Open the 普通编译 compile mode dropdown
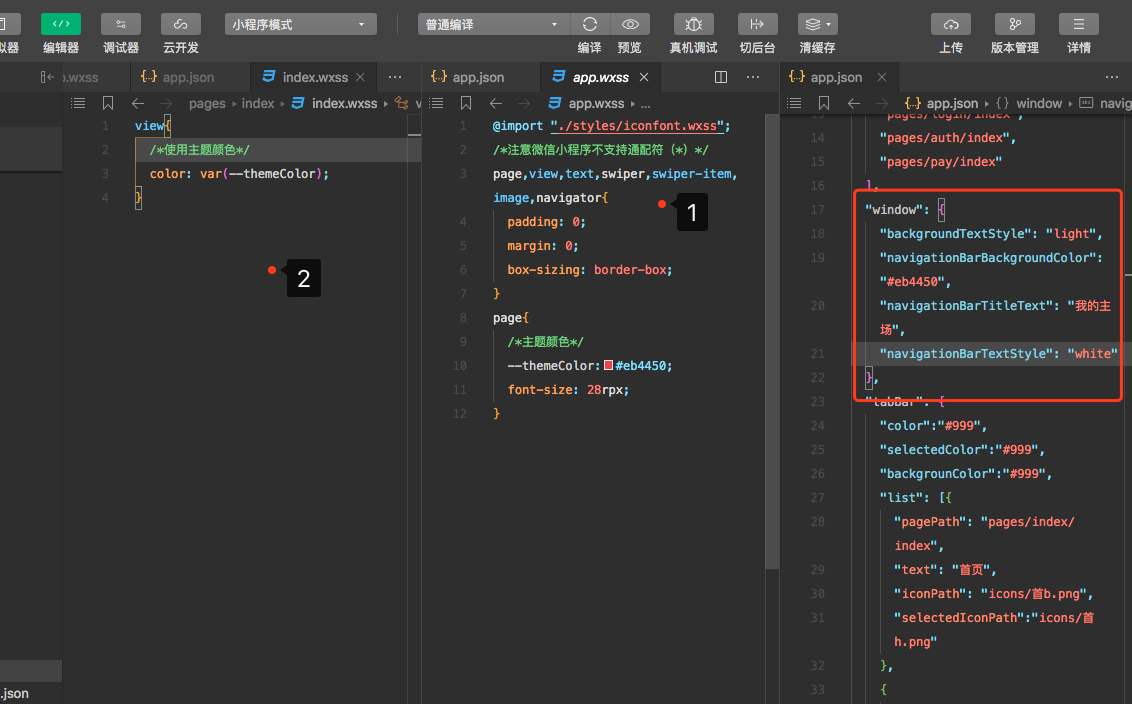 493,24
